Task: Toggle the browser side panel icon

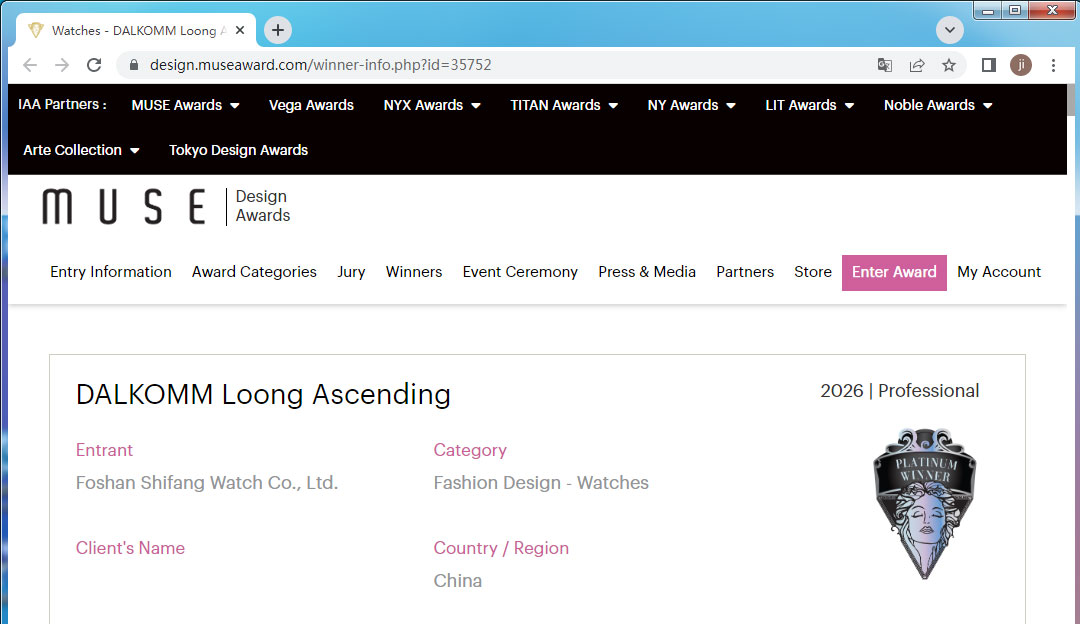Action: click(x=988, y=65)
